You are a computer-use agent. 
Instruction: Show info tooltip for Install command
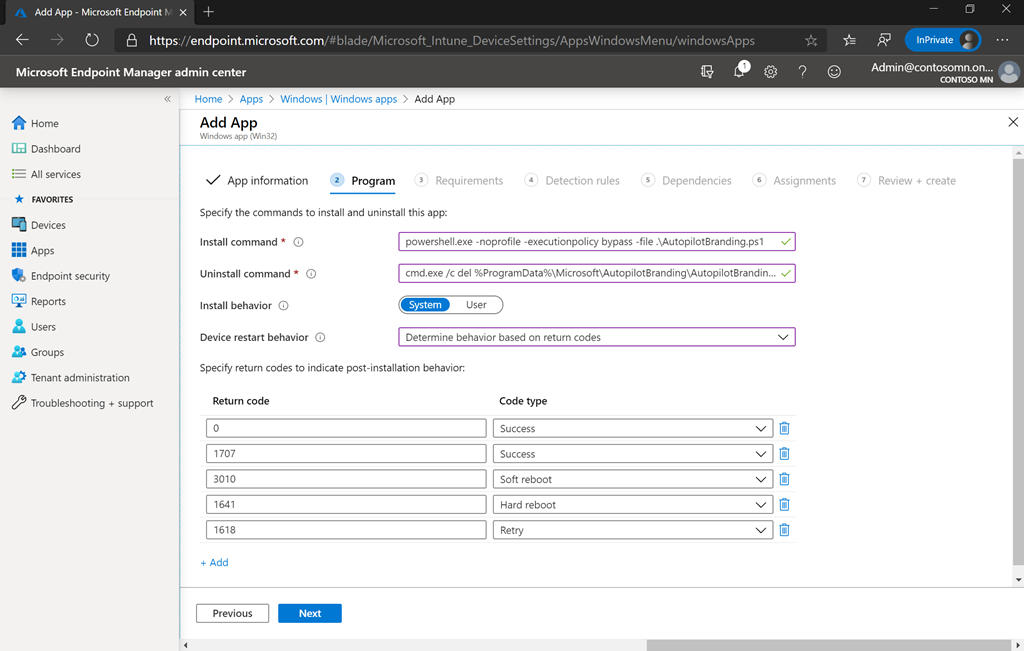(x=298, y=242)
